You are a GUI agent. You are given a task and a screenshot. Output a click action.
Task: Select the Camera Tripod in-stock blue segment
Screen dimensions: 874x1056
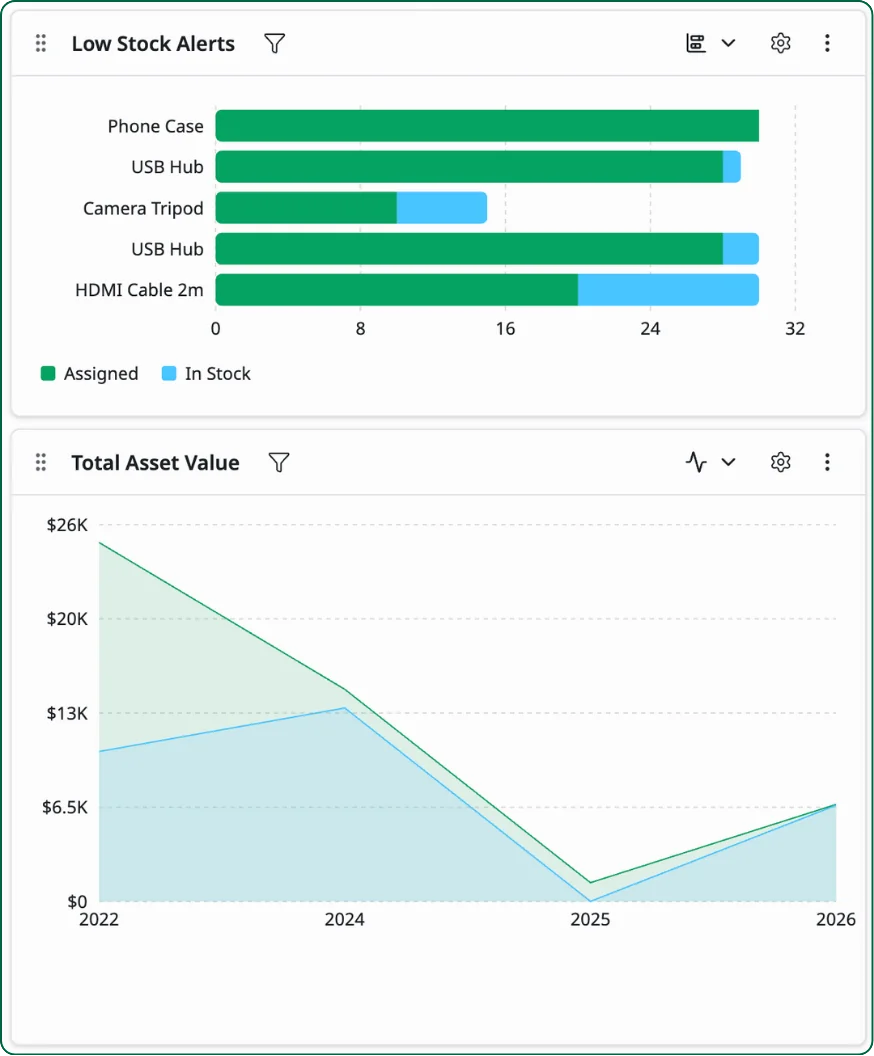(442, 207)
